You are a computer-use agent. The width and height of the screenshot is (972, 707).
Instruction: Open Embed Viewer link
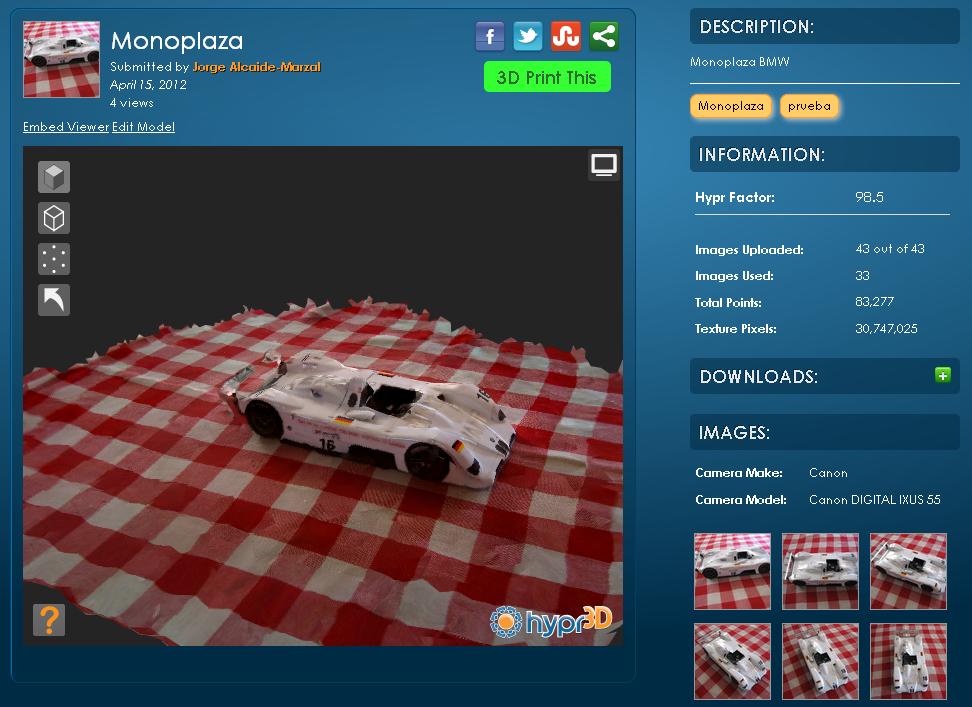[x=66, y=127]
